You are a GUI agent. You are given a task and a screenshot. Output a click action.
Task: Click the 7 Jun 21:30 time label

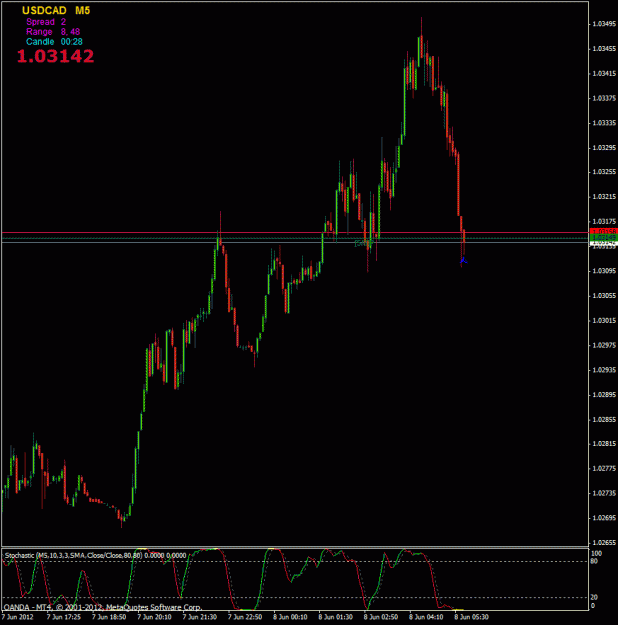click(200, 617)
